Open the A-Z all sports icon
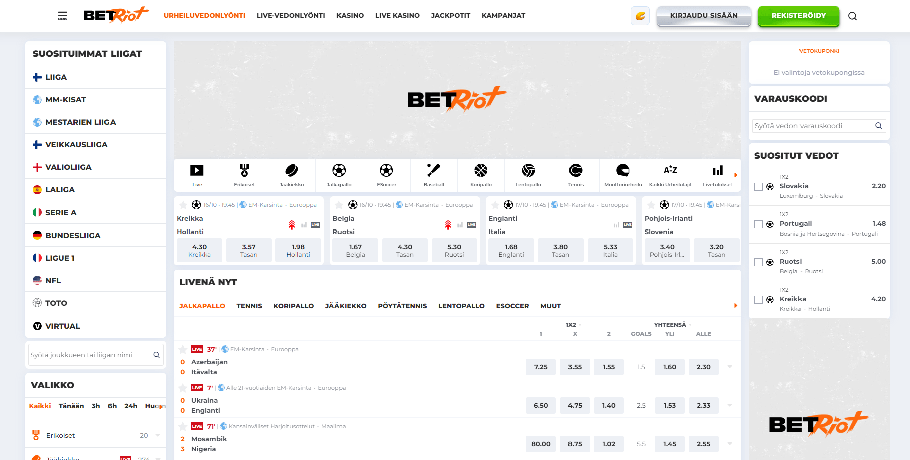The image size is (910, 460). [670, 171]
